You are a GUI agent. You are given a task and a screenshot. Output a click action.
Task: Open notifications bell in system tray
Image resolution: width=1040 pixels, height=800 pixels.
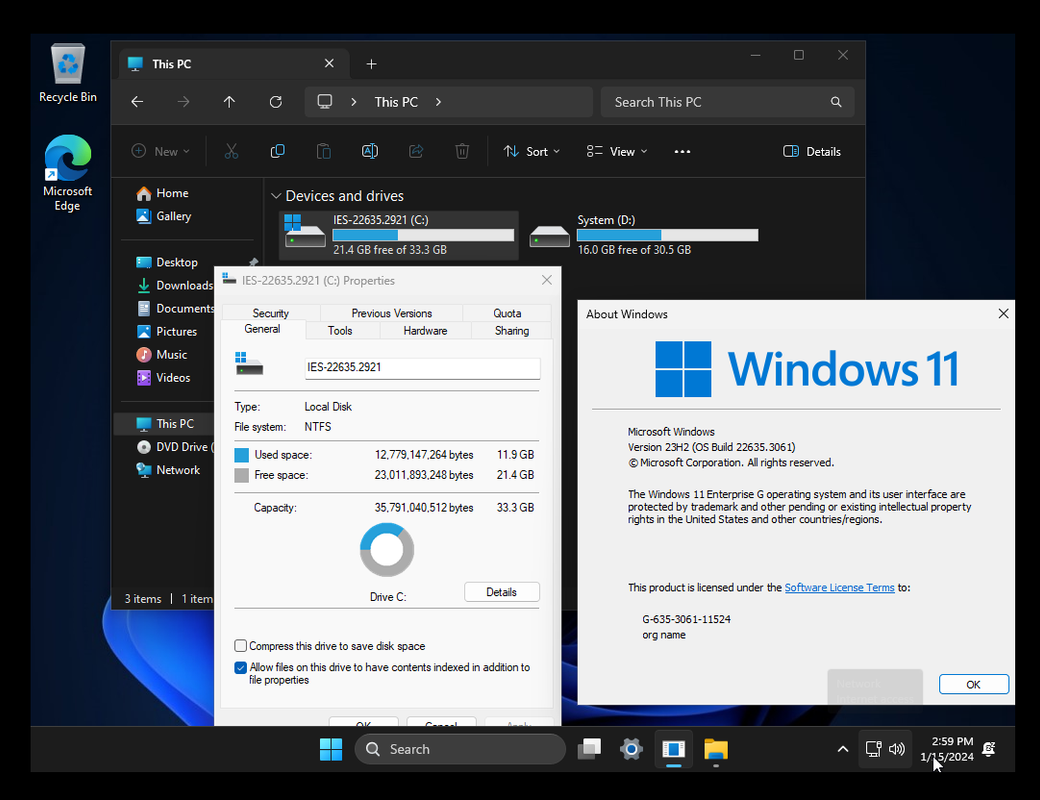click(x=988, y=750)
